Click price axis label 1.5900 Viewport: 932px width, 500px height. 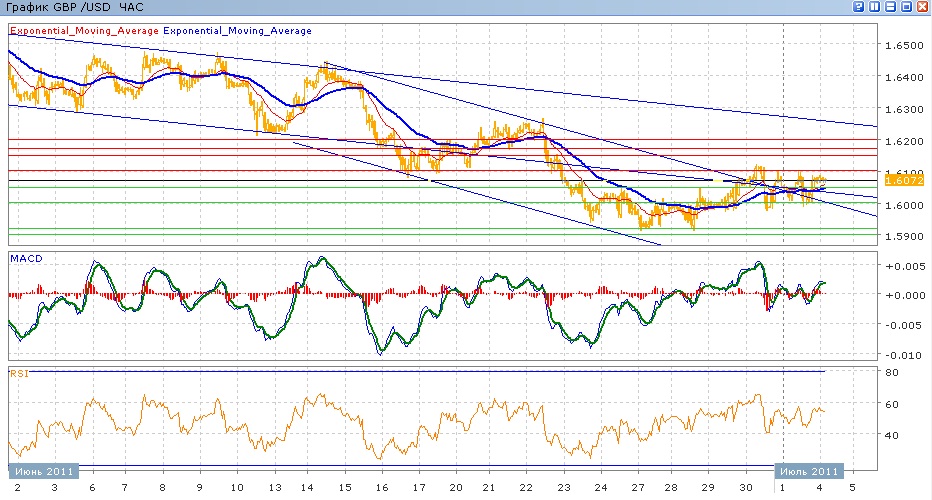coord(904,237)
